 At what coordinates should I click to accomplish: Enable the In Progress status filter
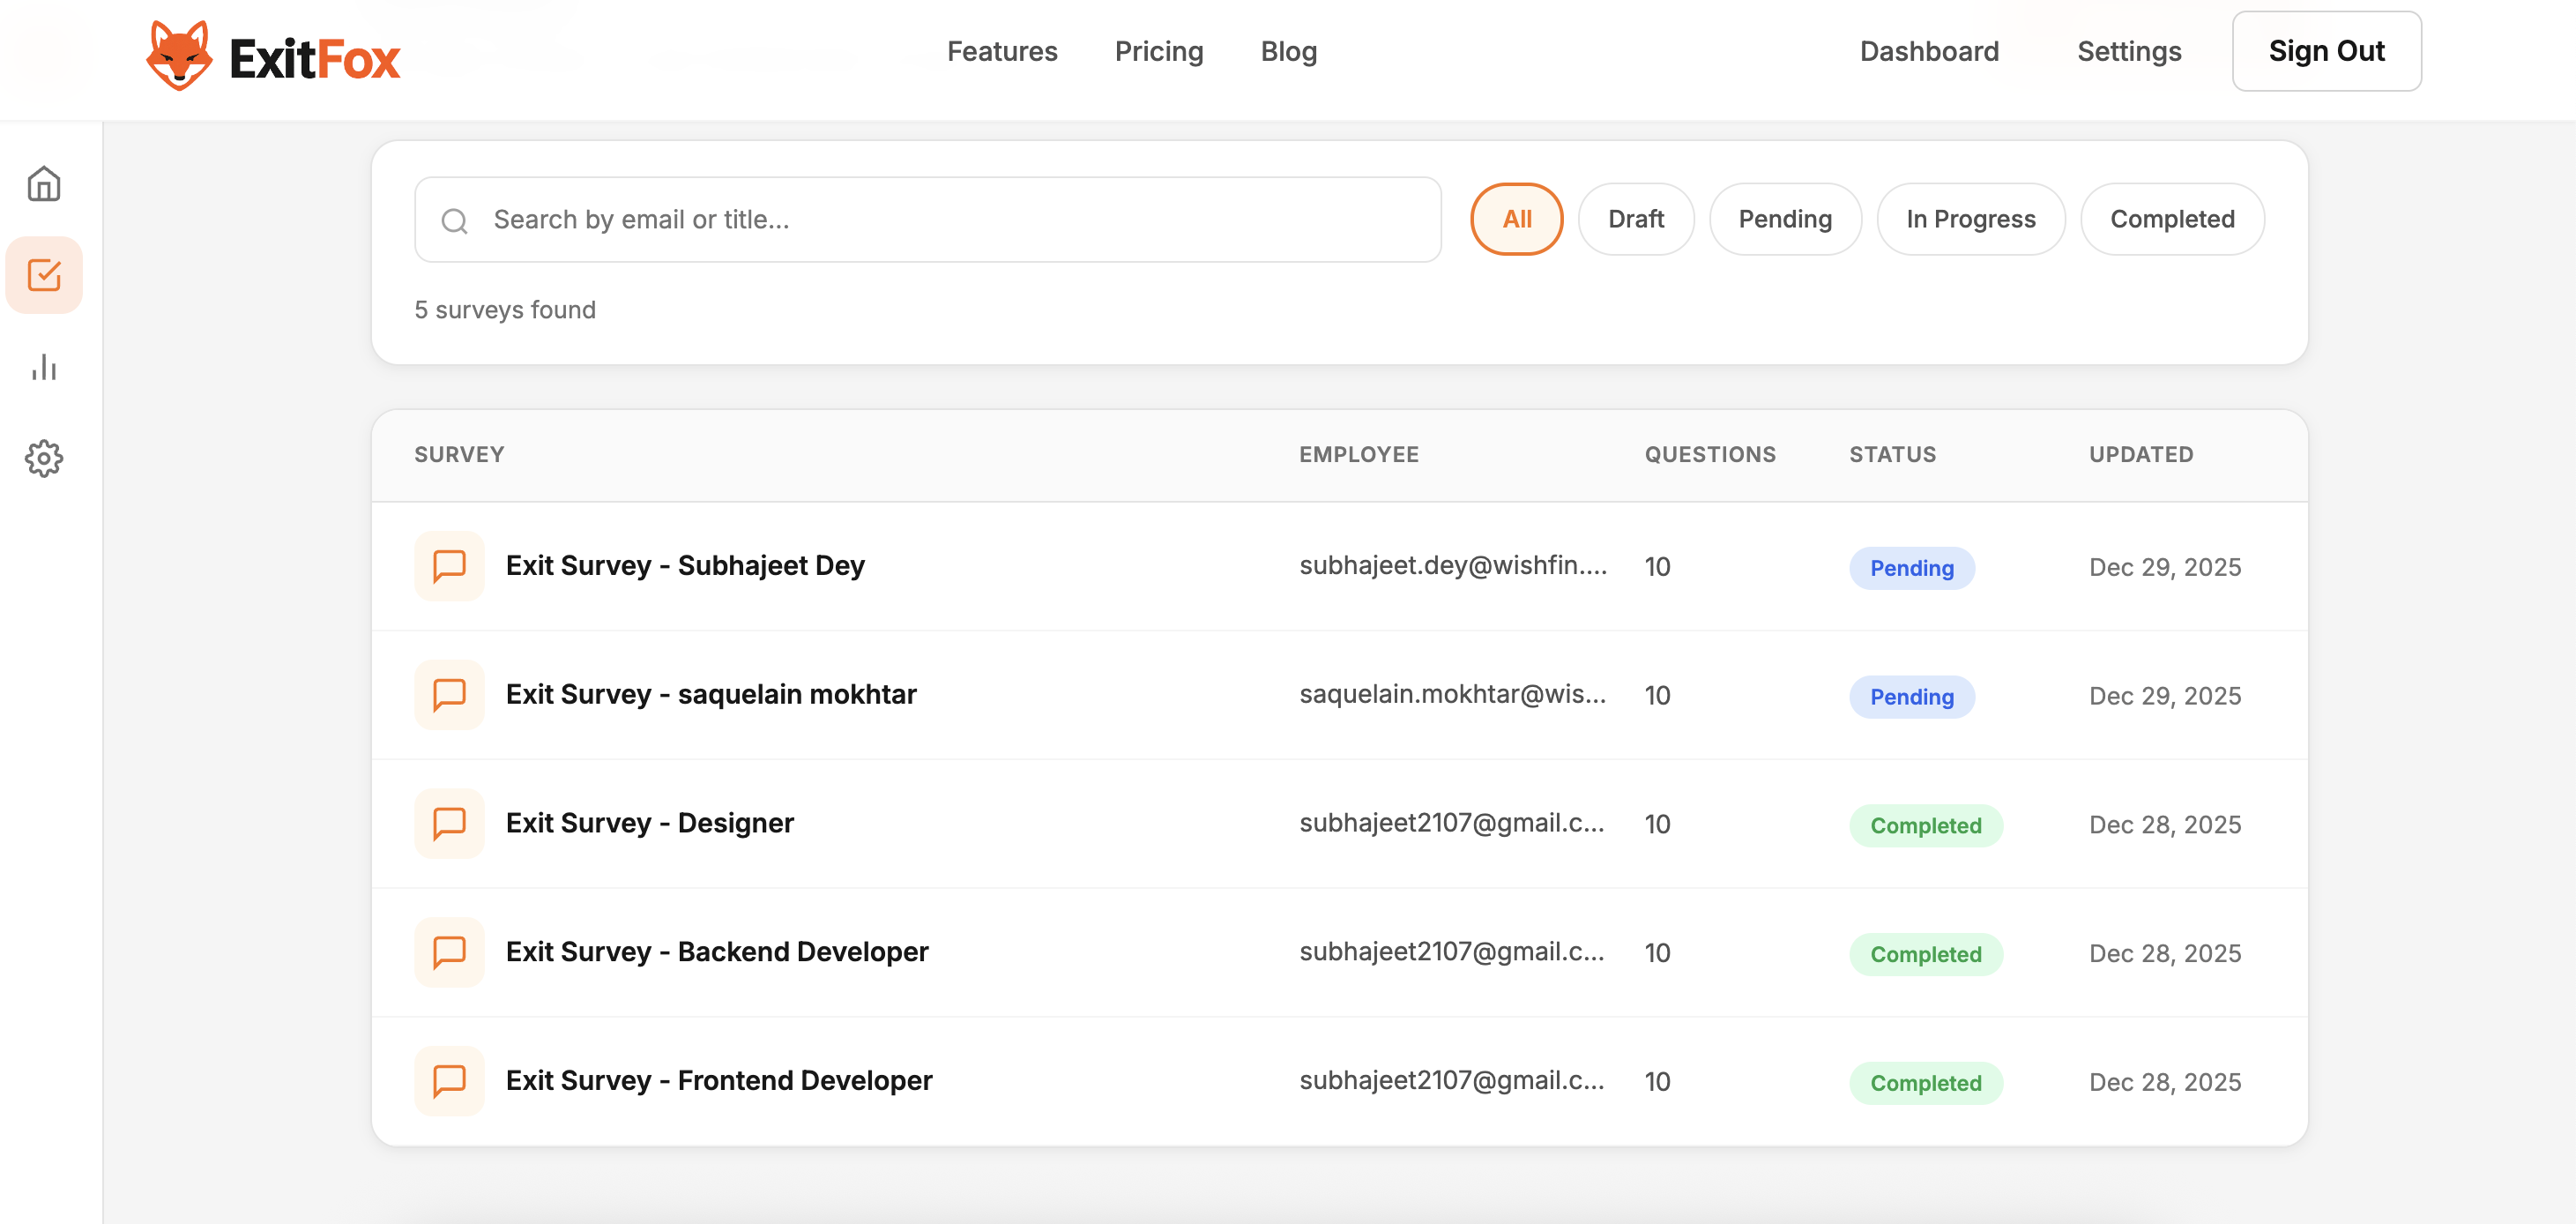click(1970, 218)
